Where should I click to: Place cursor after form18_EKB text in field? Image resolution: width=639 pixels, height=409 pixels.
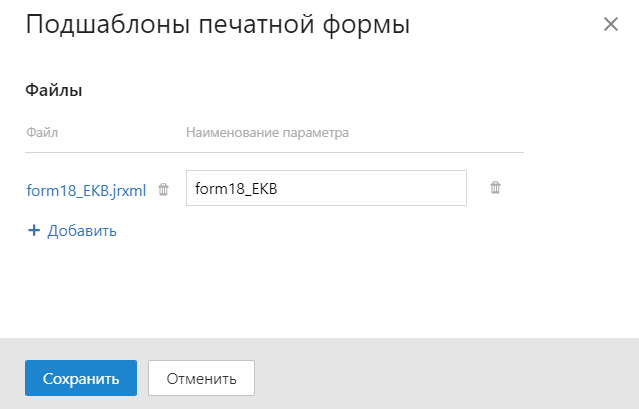coord(279,189)
